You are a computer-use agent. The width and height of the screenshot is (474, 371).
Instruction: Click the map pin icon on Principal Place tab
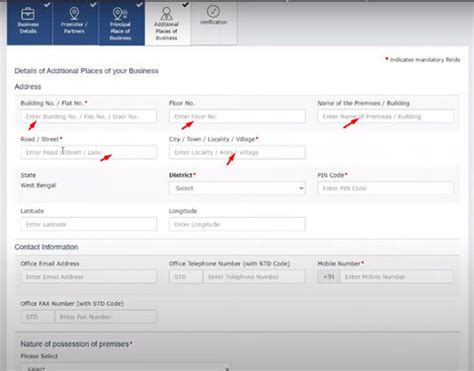click(120, 14)
